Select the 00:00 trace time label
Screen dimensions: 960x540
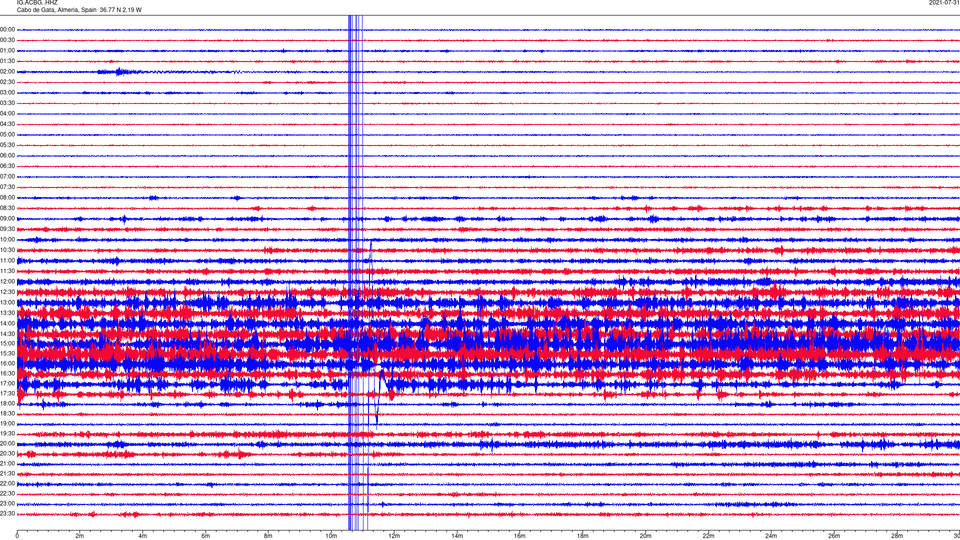tap(7, 29)
